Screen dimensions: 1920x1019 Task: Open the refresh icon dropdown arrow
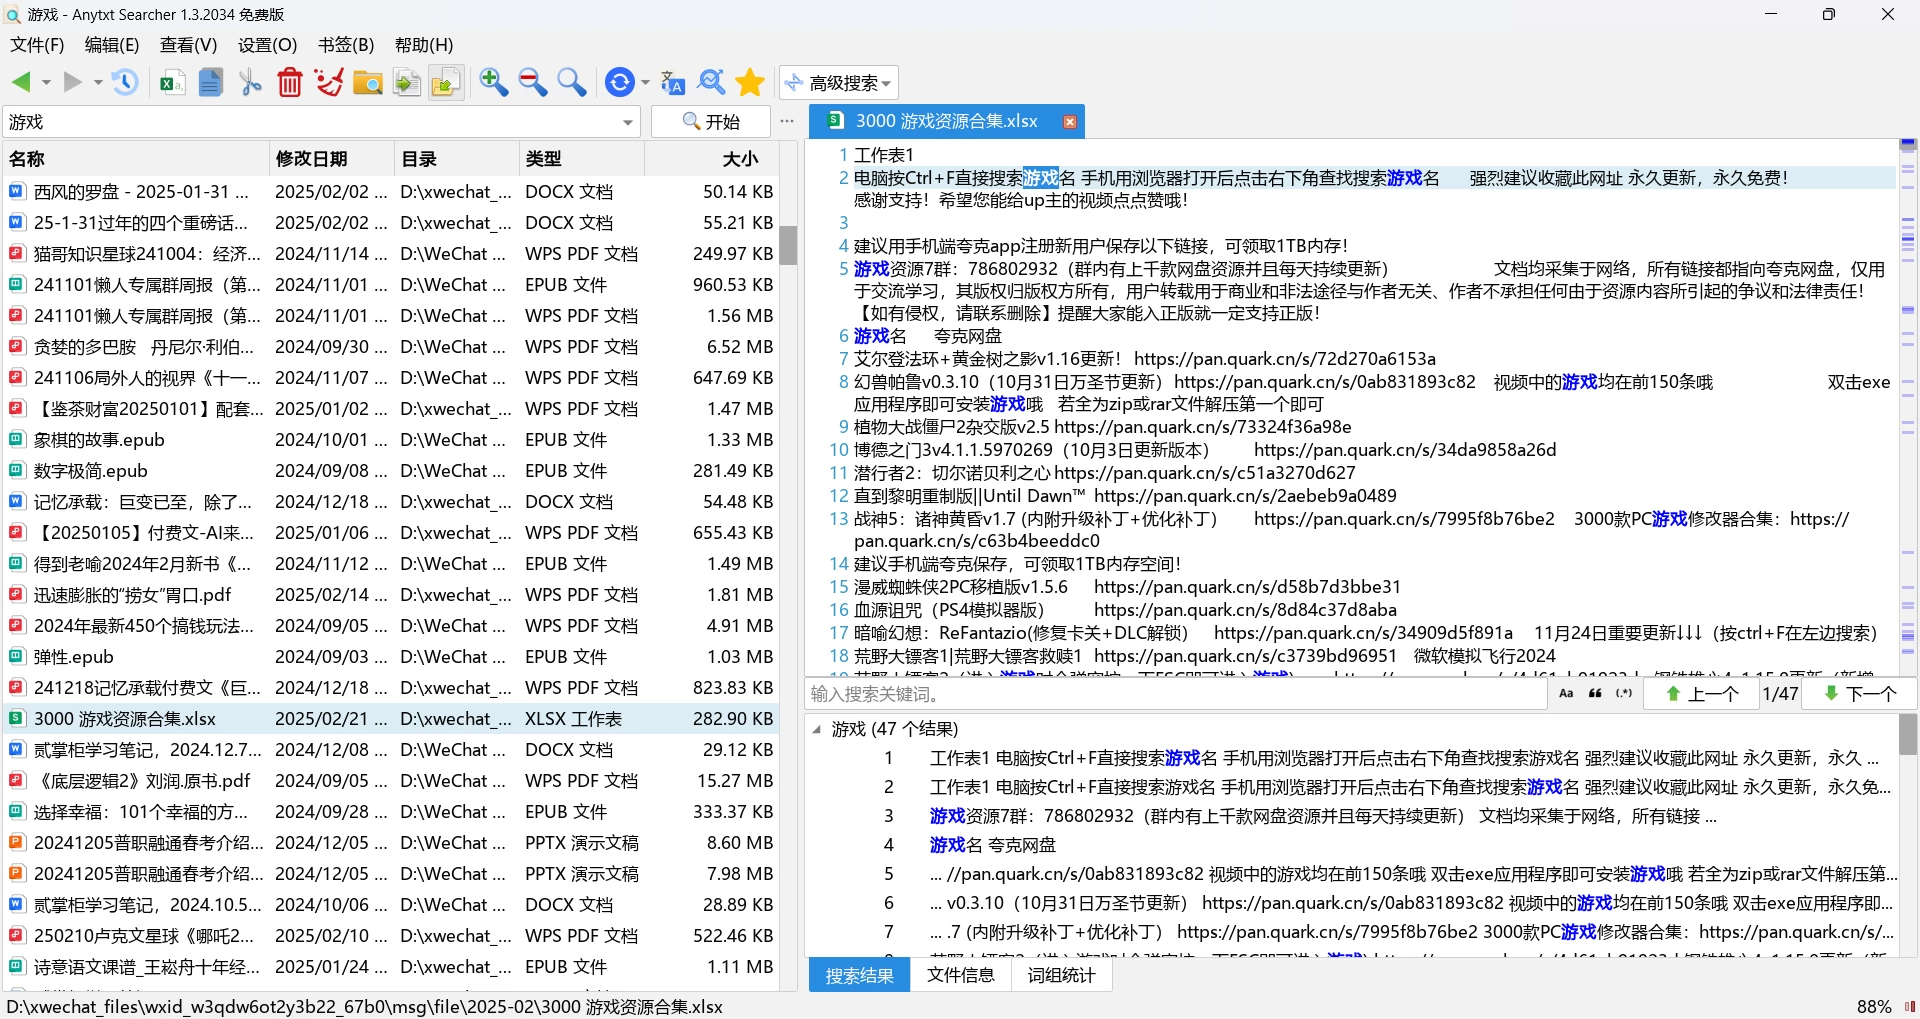pyautogui.click(x=645, y=83)
